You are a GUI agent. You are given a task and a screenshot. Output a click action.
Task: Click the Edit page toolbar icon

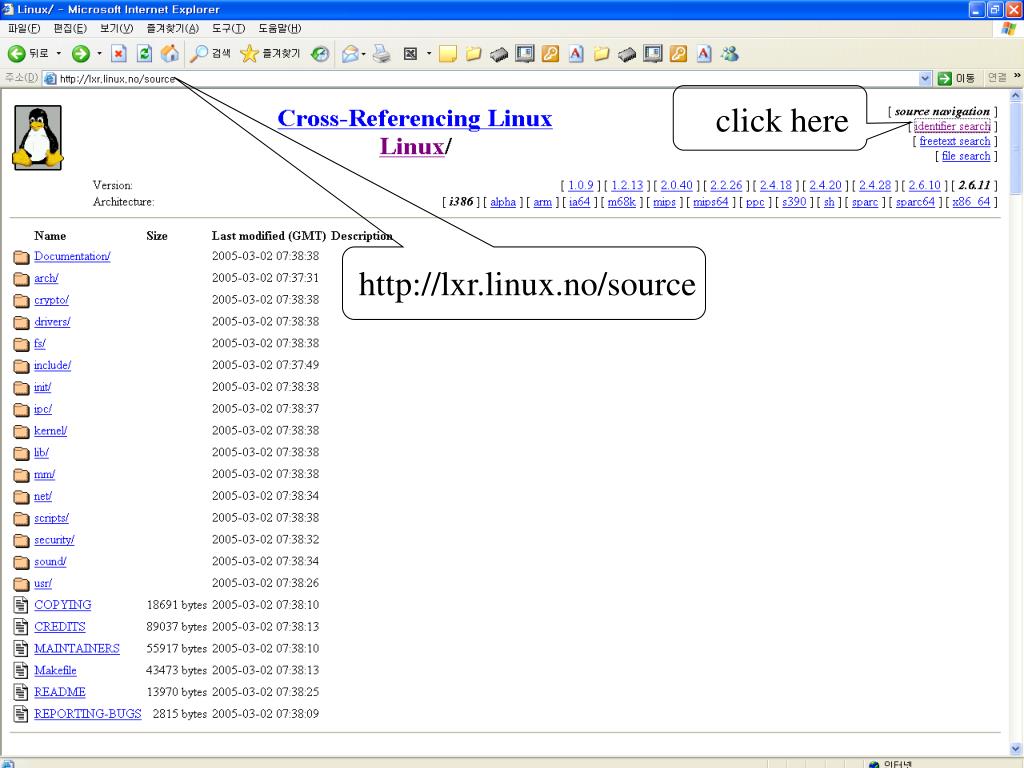[410, 54]
